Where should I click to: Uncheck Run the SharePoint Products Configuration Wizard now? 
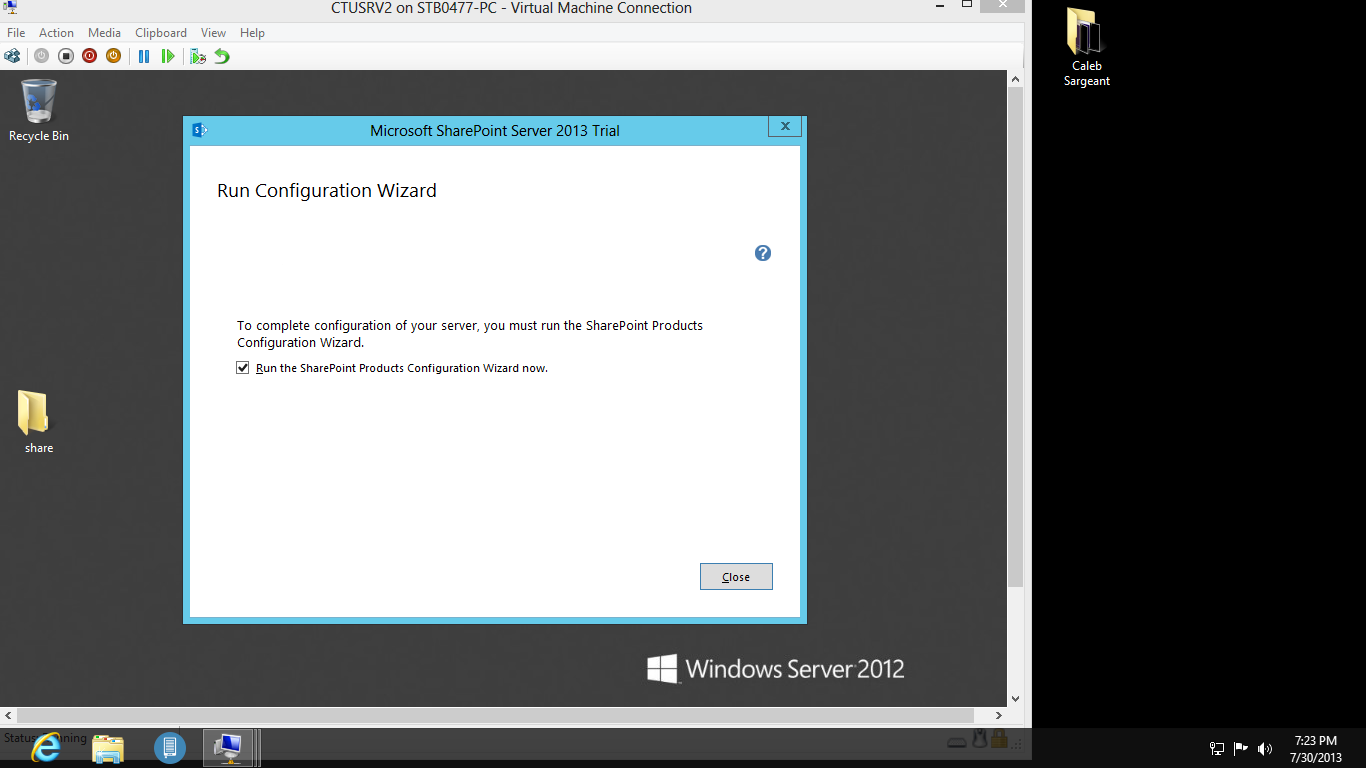(243, 368)
